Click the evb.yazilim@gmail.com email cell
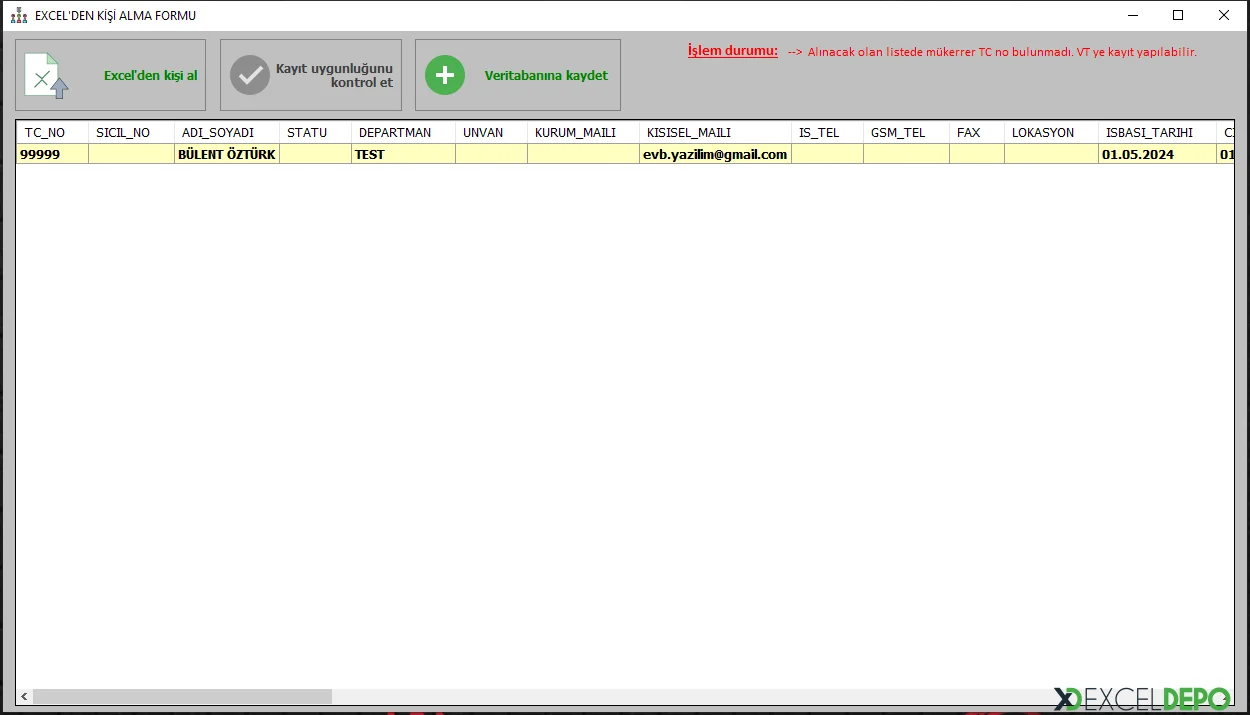The width and height of the screenshot is (1250, 715). 715,154
